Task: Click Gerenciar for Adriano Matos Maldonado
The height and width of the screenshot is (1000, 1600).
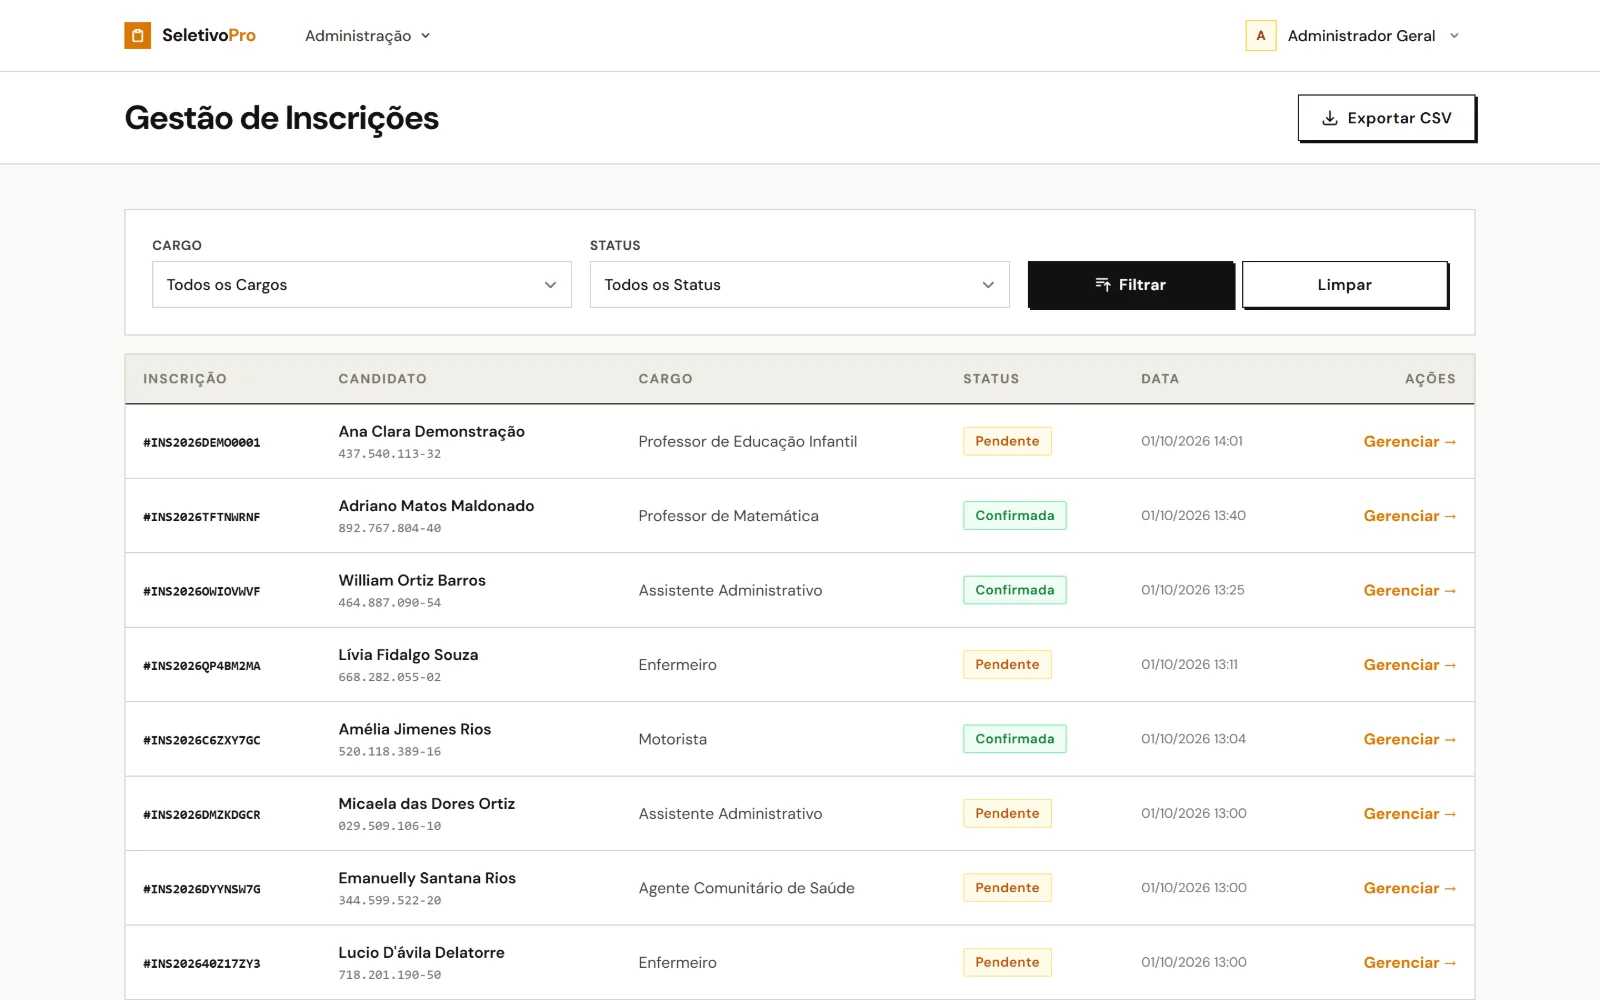Action: click(x=1409, y=516)
